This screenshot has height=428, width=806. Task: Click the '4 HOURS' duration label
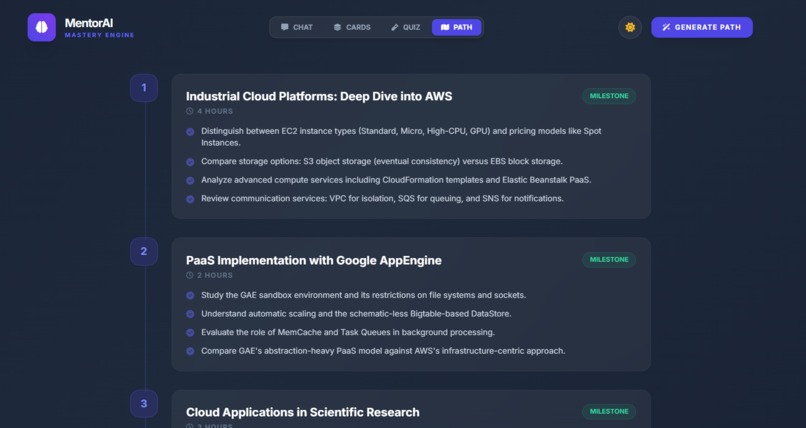tap(215, 111)
